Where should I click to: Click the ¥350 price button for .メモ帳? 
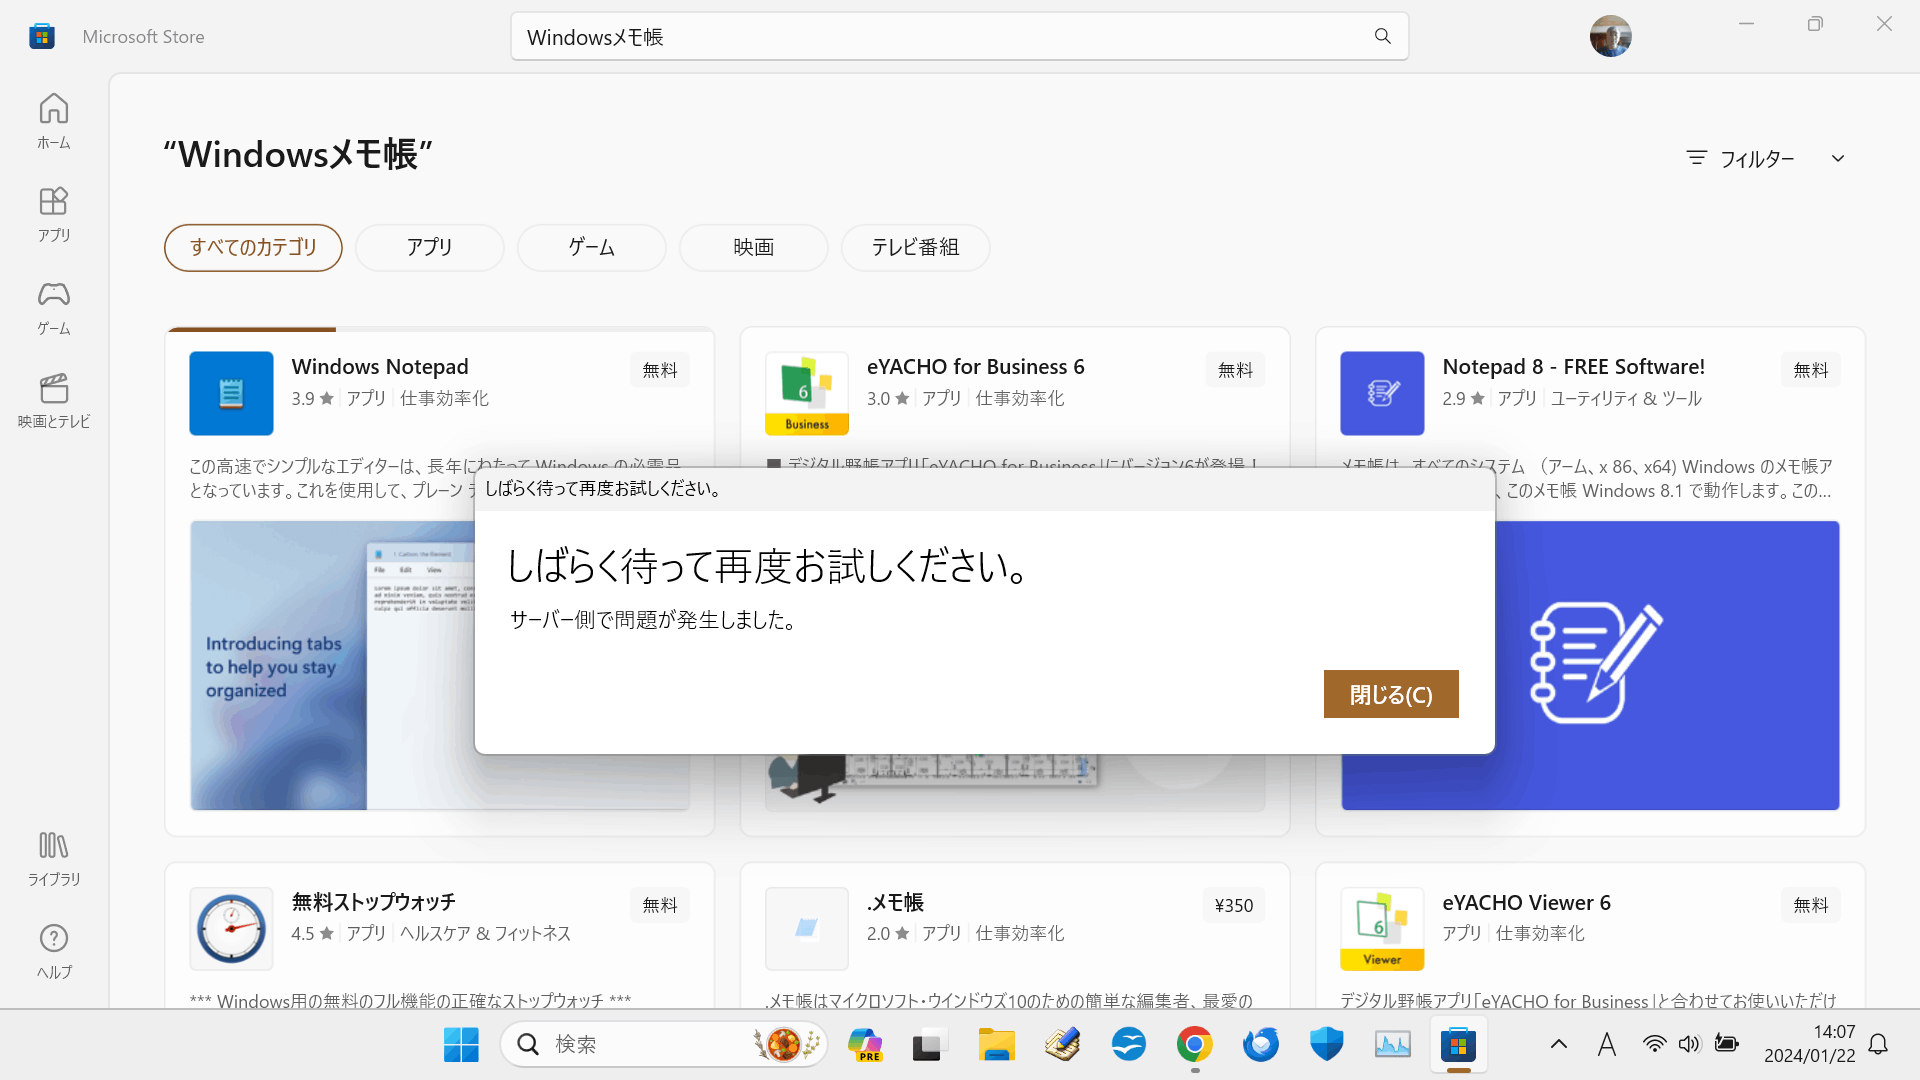tap(1233, 905)
